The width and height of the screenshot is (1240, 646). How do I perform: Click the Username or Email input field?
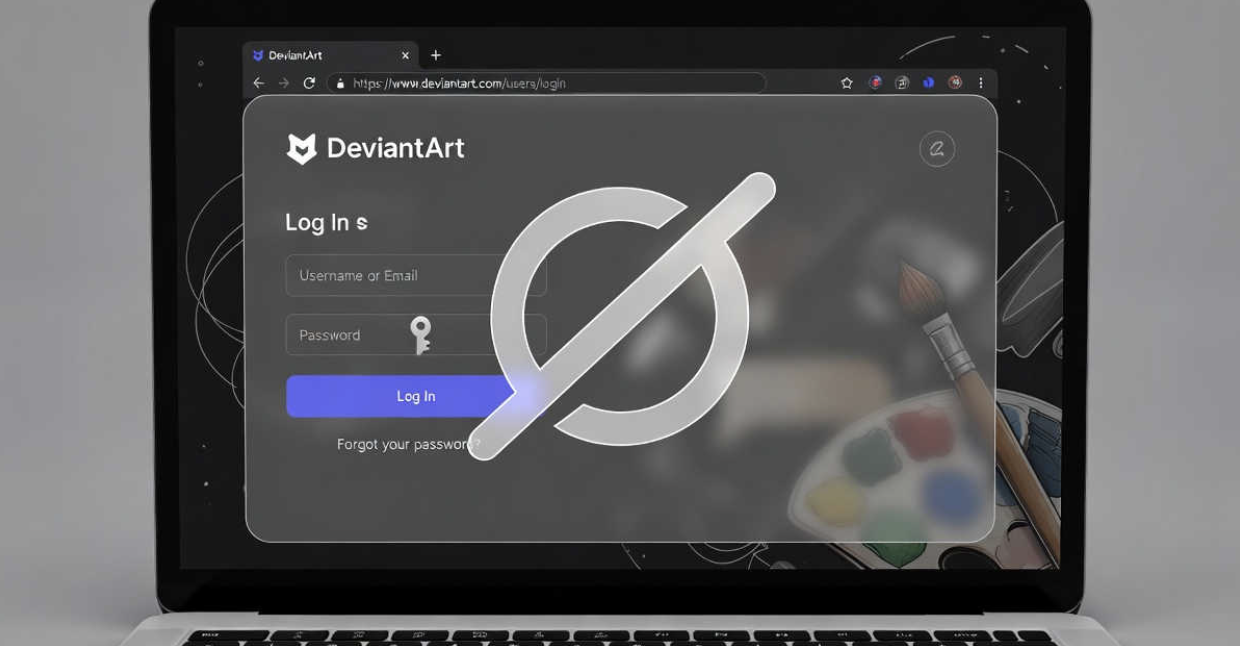click(x=400, y=275)
